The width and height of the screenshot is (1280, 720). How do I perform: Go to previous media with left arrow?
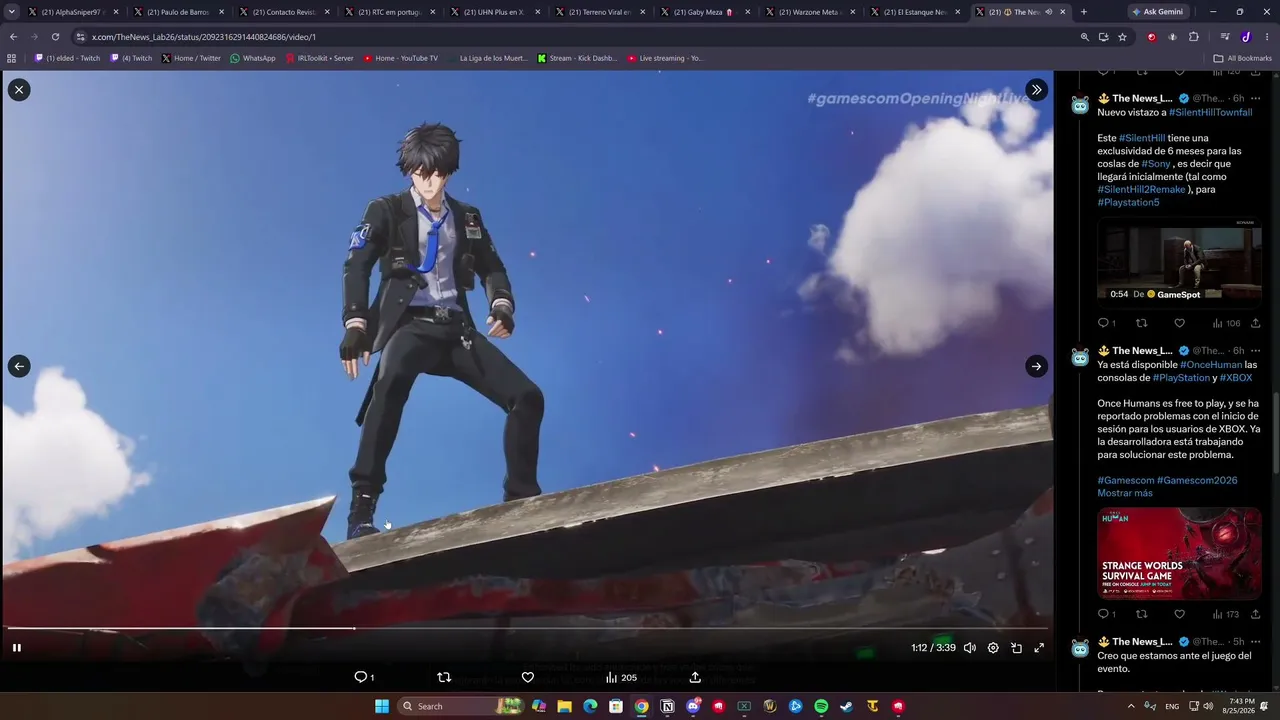coord(19,366)
